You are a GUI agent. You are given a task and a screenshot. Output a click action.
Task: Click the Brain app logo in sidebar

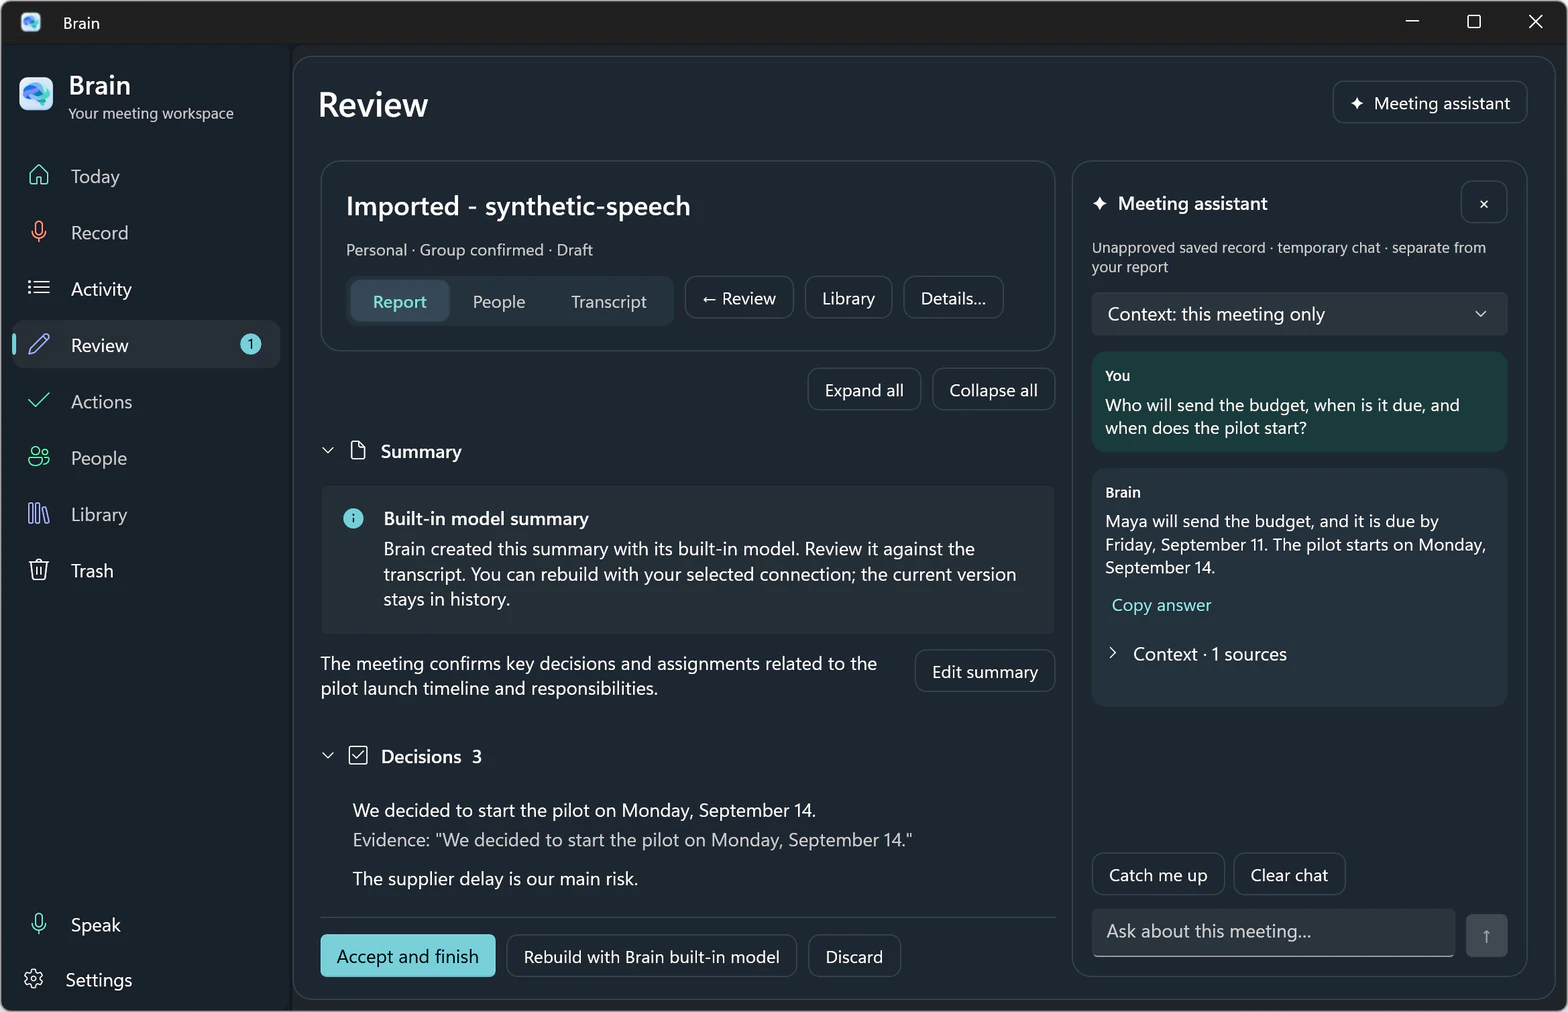coord(36,94)
